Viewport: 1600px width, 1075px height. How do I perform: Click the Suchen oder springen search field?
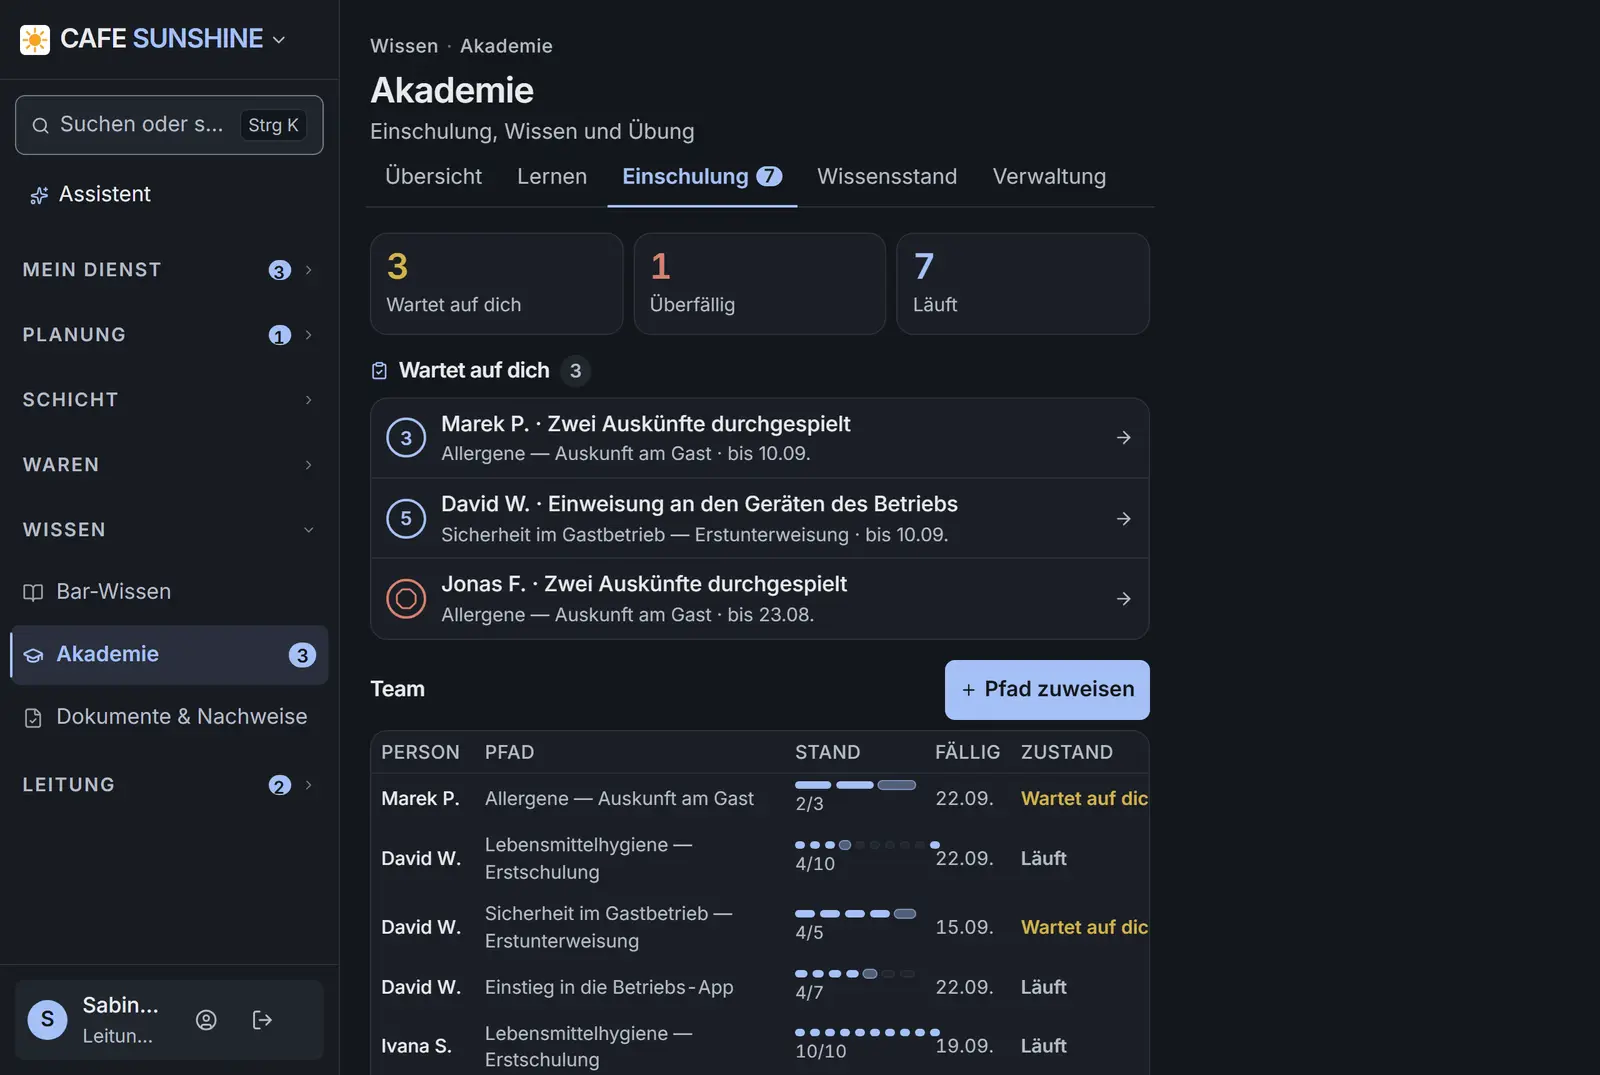pos(169,125)
